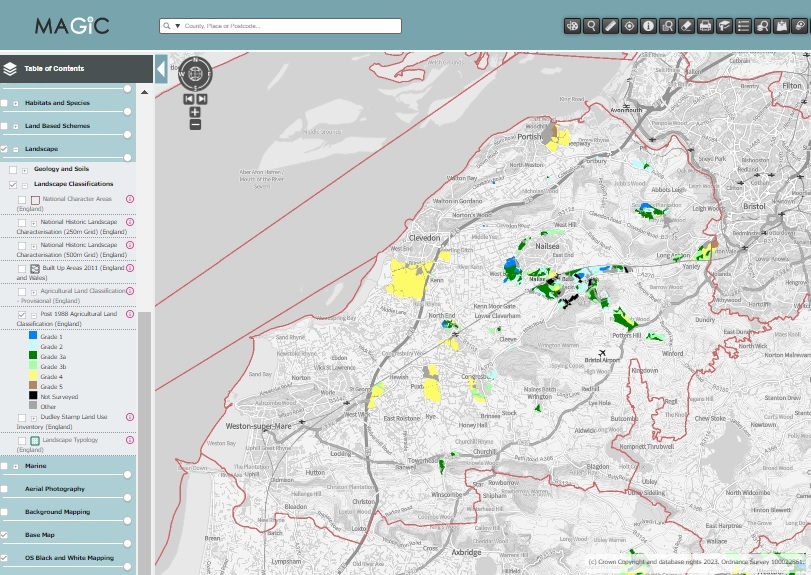The image size is (811, 575).
Task: Tick the Habitats and Species checkbox
Action: click(x=5, y=103)
